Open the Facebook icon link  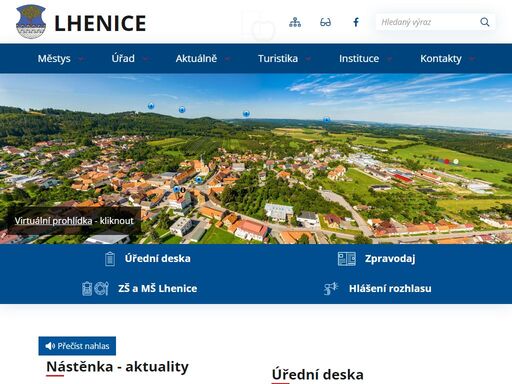pos(356,22)
